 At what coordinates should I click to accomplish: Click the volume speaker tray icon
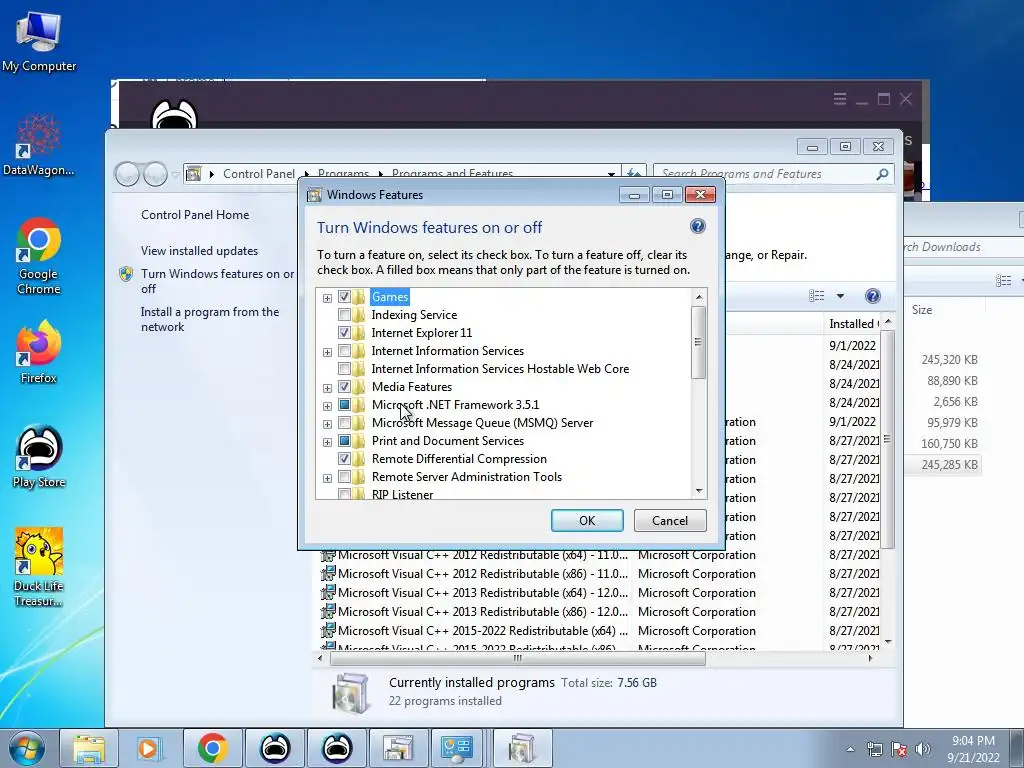coord(922,749)
